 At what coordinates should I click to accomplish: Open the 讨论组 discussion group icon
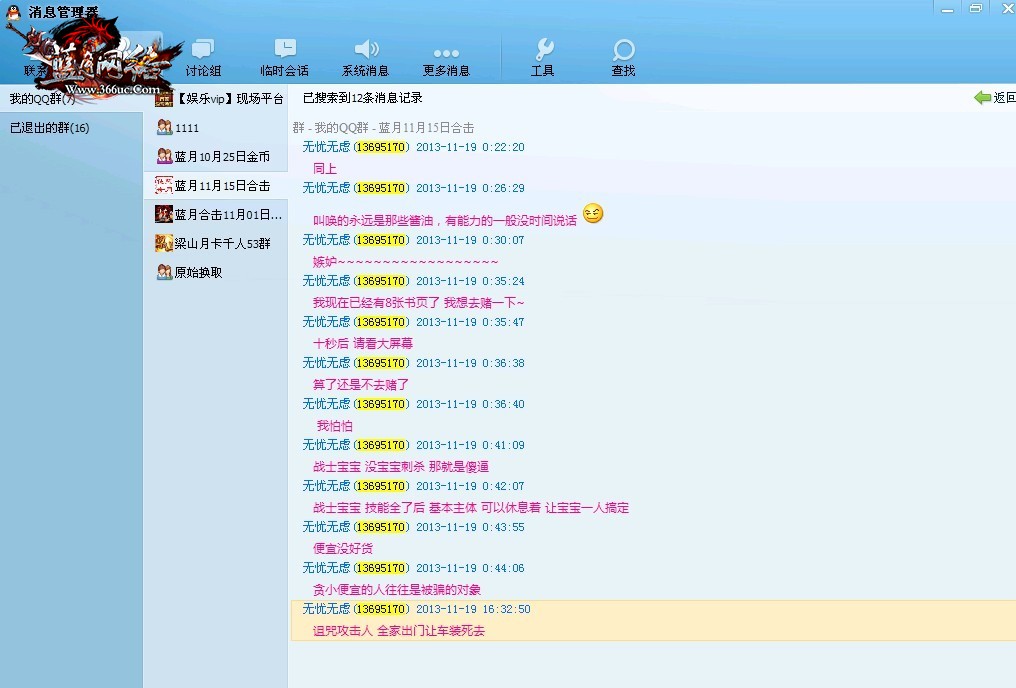pos(203,50)
